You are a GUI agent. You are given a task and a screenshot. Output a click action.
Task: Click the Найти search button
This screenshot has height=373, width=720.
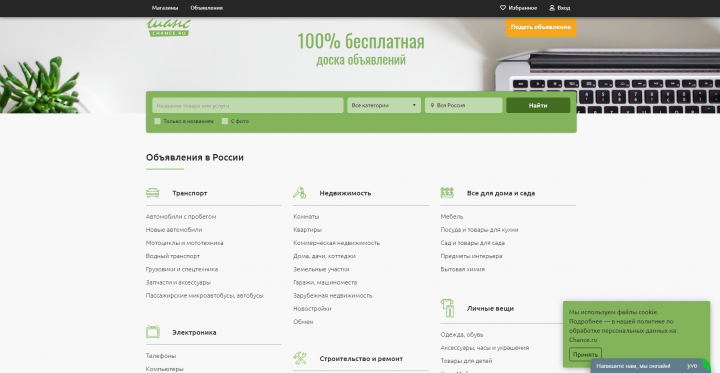(538, 105)
